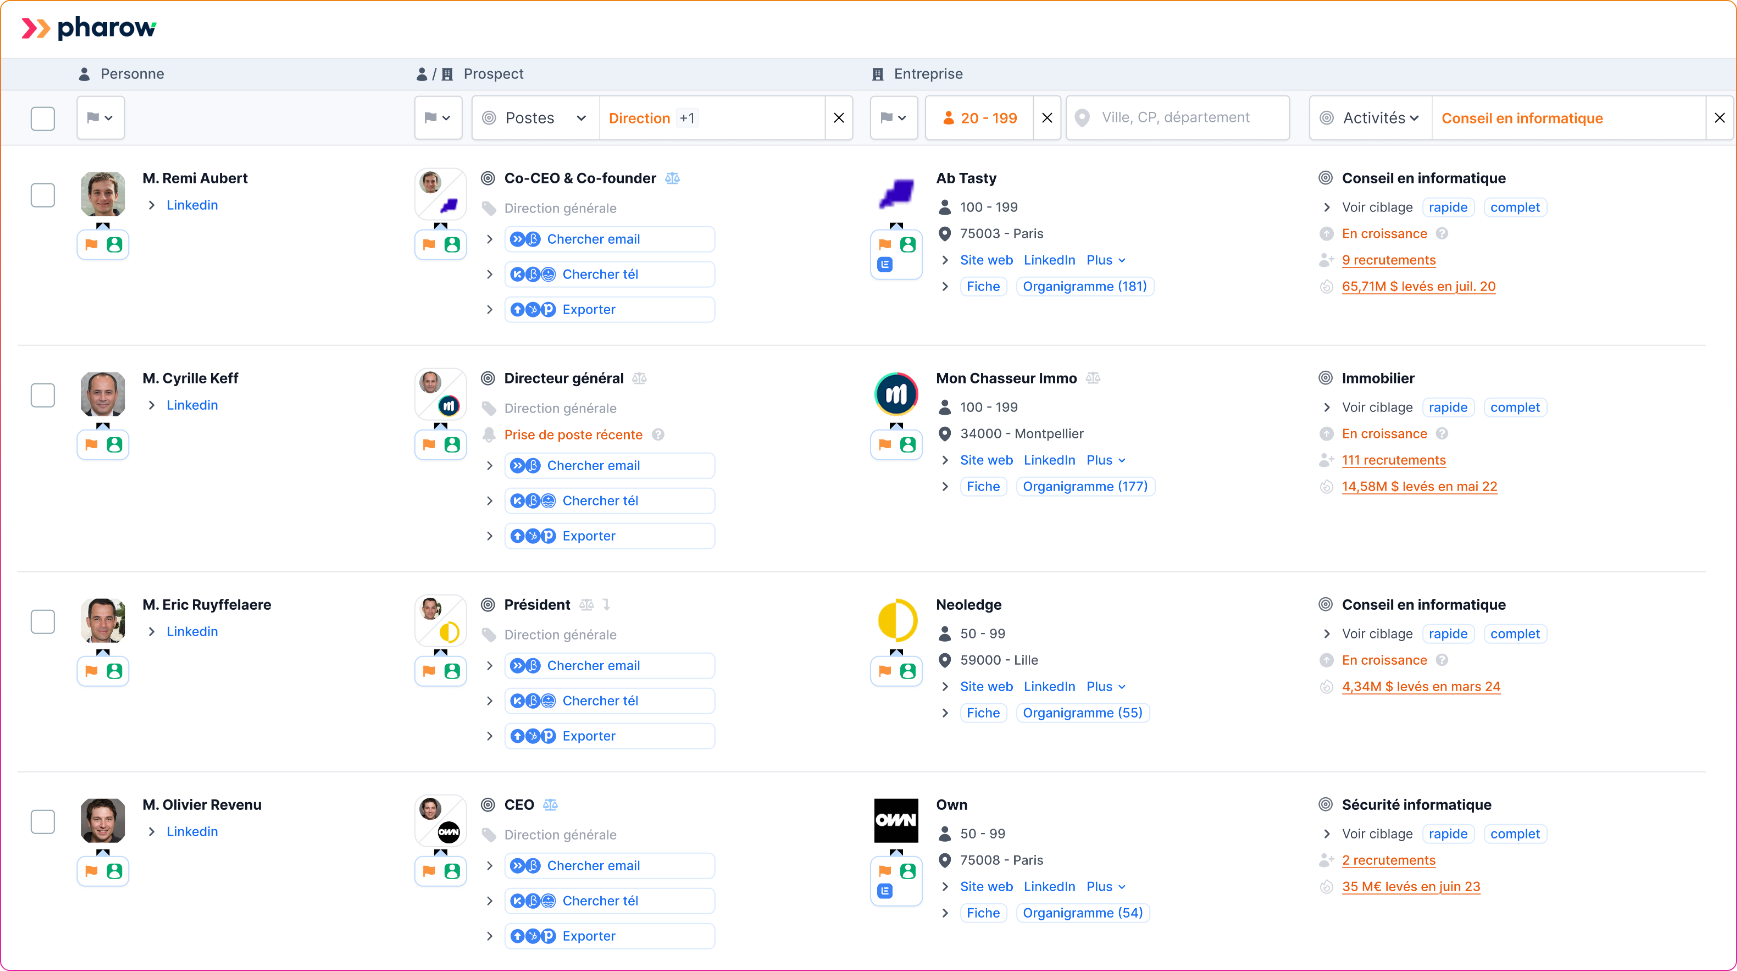
Task: Select the Remi Aubert row checkbox
Action: 43,195
